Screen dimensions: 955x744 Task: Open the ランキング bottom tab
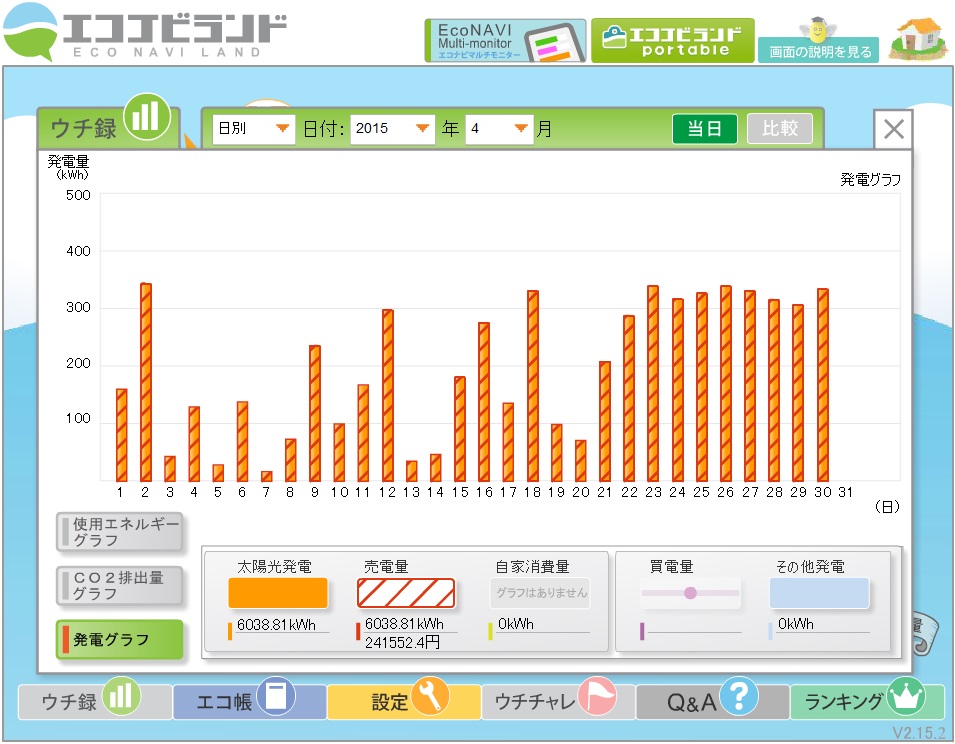[x=868, y=701]
